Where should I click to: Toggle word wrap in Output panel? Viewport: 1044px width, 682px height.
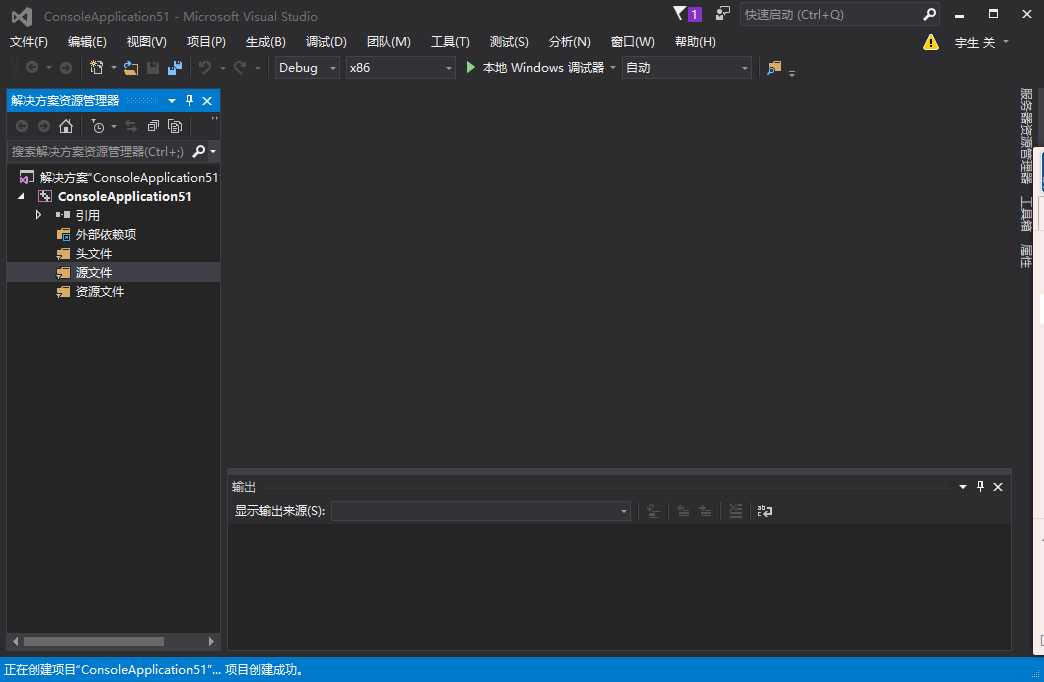click(x=764, y=511)
